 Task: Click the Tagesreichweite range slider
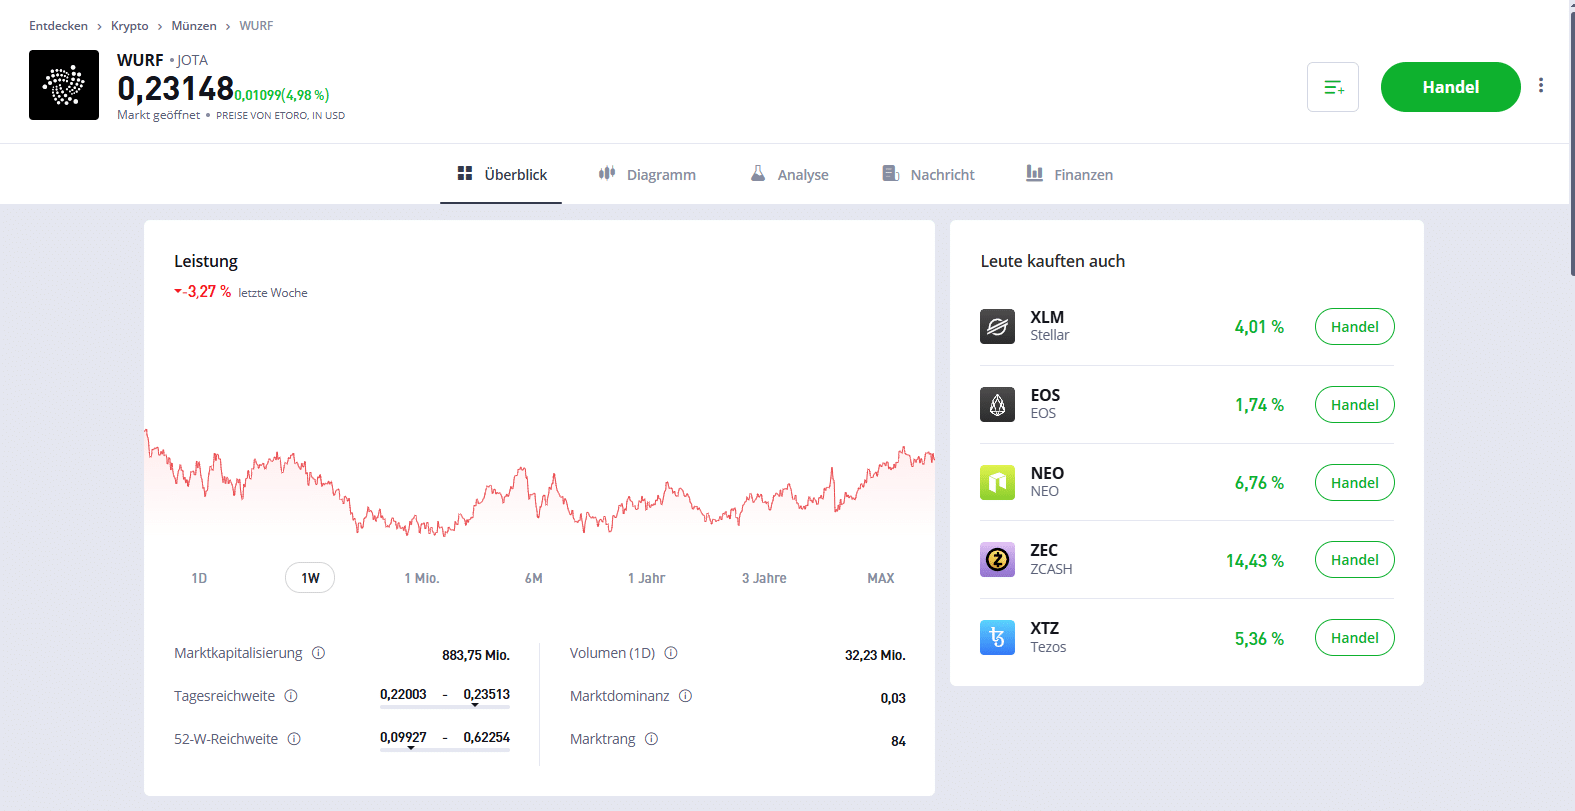click(x=445, y=706)
